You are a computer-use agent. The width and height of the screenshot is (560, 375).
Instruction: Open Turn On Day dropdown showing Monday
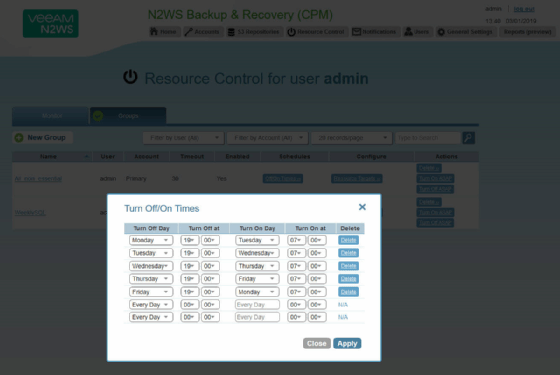coord(257,292)
